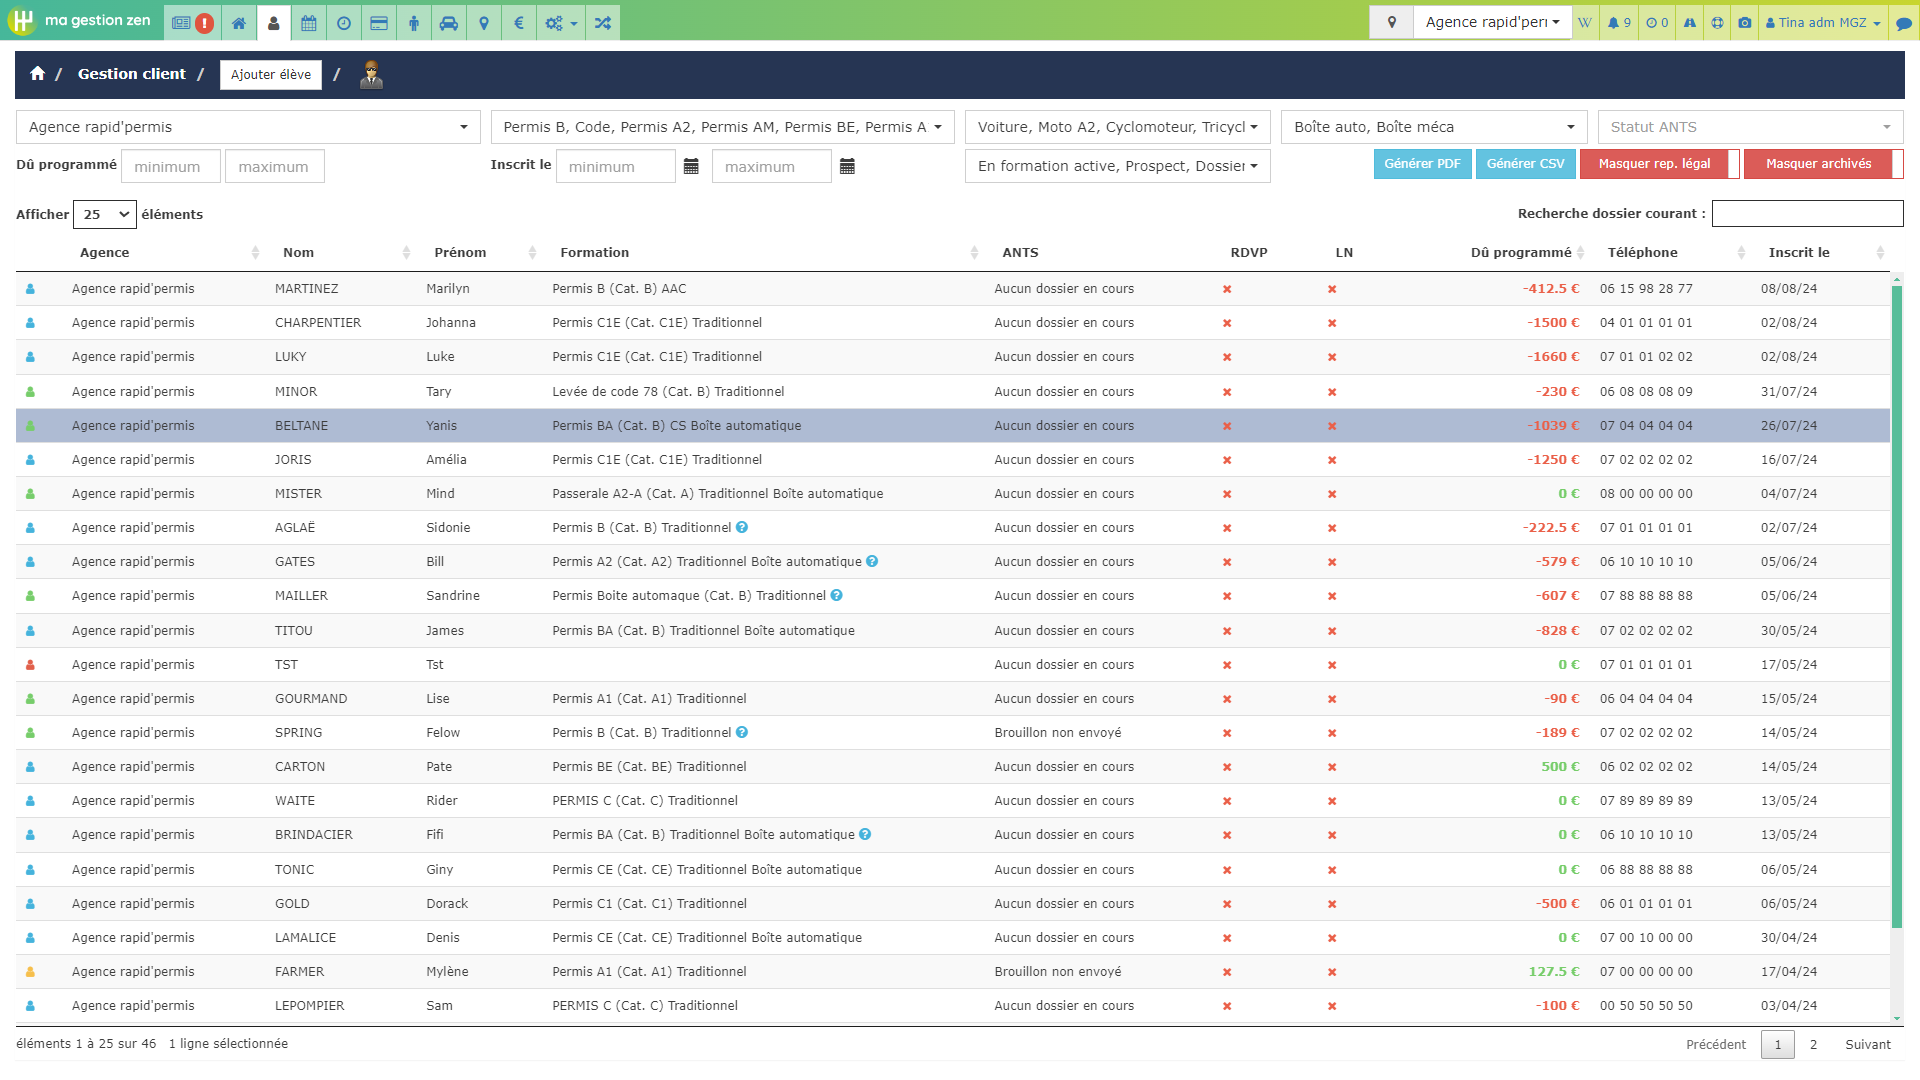This screenshot has width=1920, height=1080.
Task: Open the client management person icon
Action: tap(274, 22)
